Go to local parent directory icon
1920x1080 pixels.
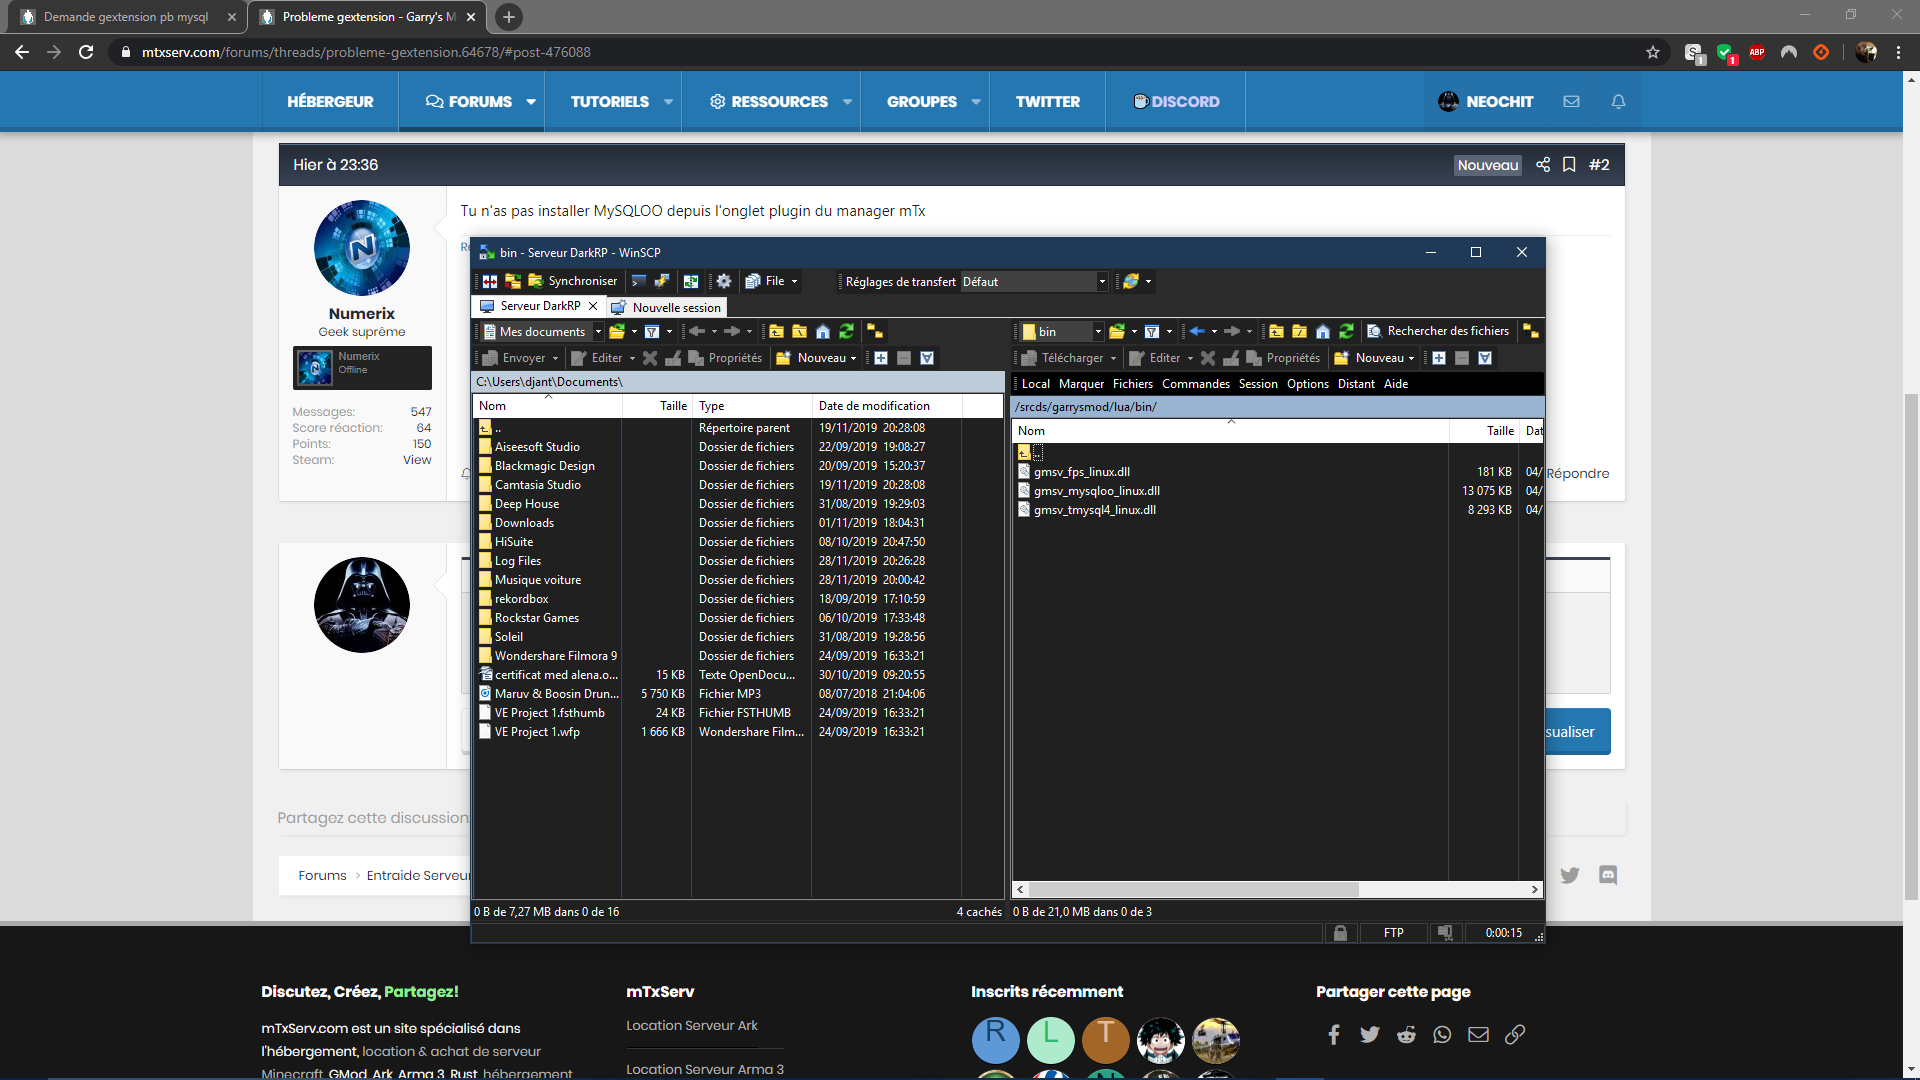point(776,332)
